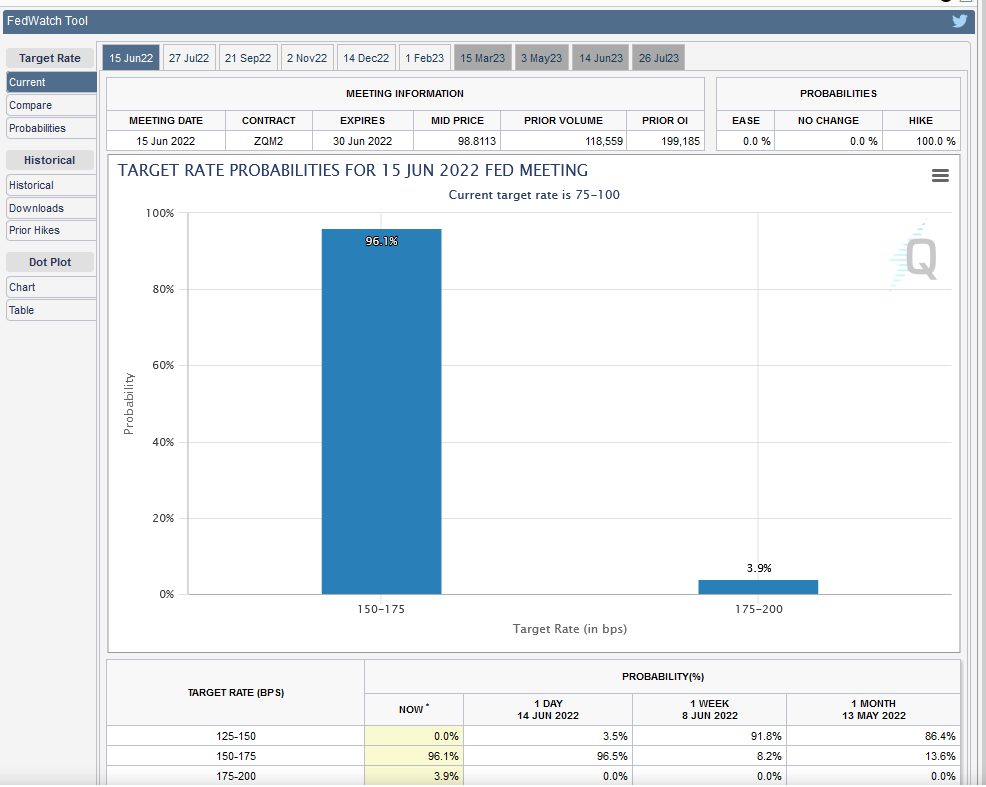This screenshot has height=787, width=986.
Task: Click the Dot Plot section header
Action: tap(50, 262)
